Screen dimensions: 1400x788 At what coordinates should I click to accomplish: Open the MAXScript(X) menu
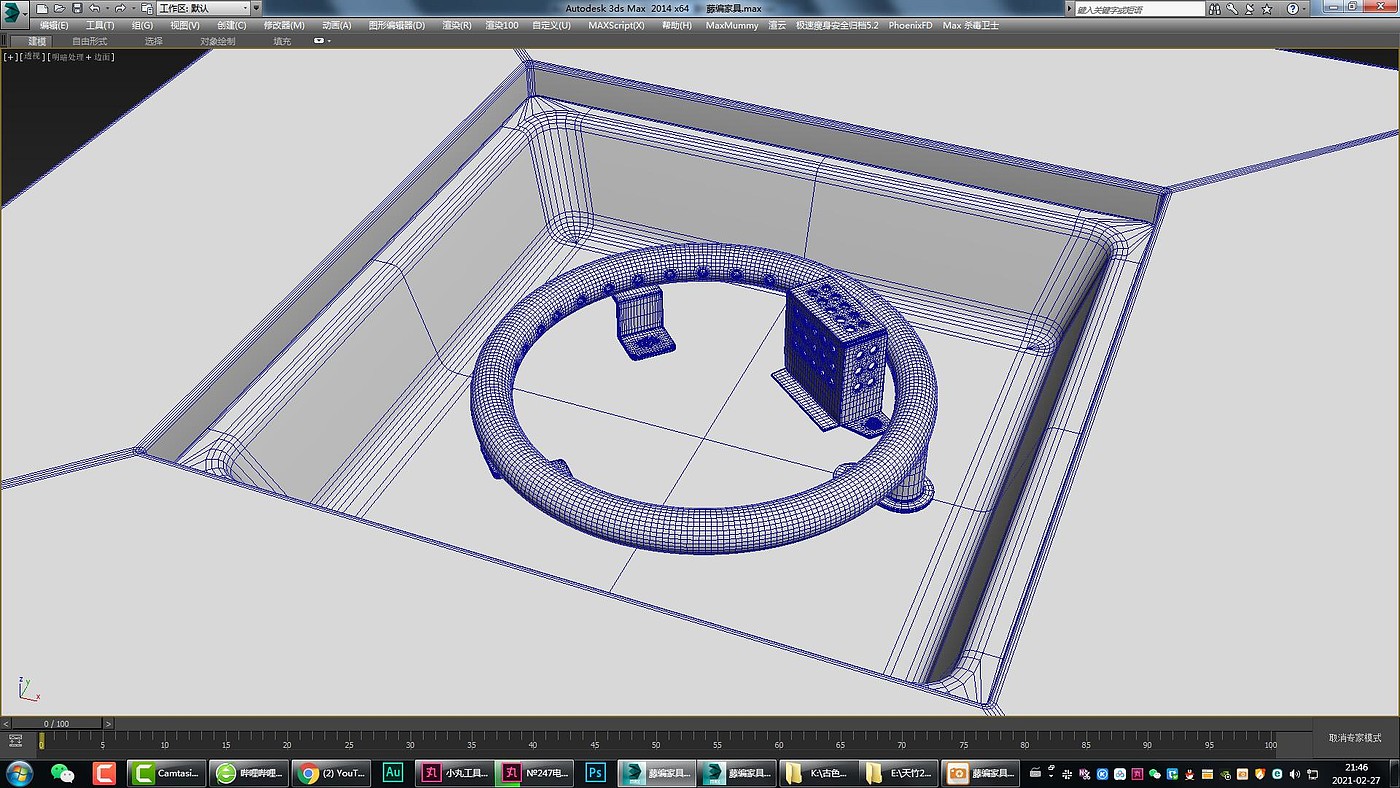616,25
